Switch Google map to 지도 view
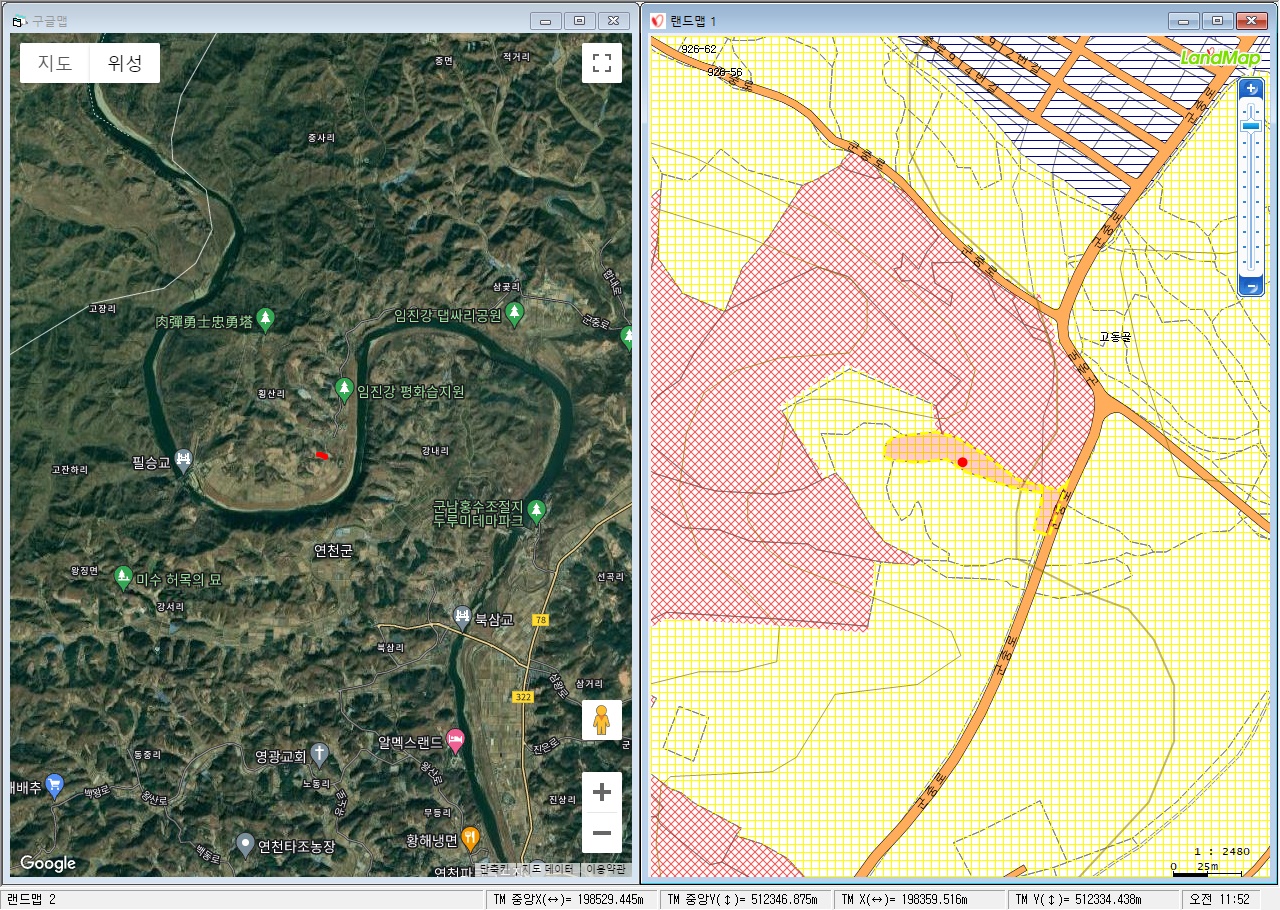Screen dimensions: 1280x910 [x=55, y=63]
